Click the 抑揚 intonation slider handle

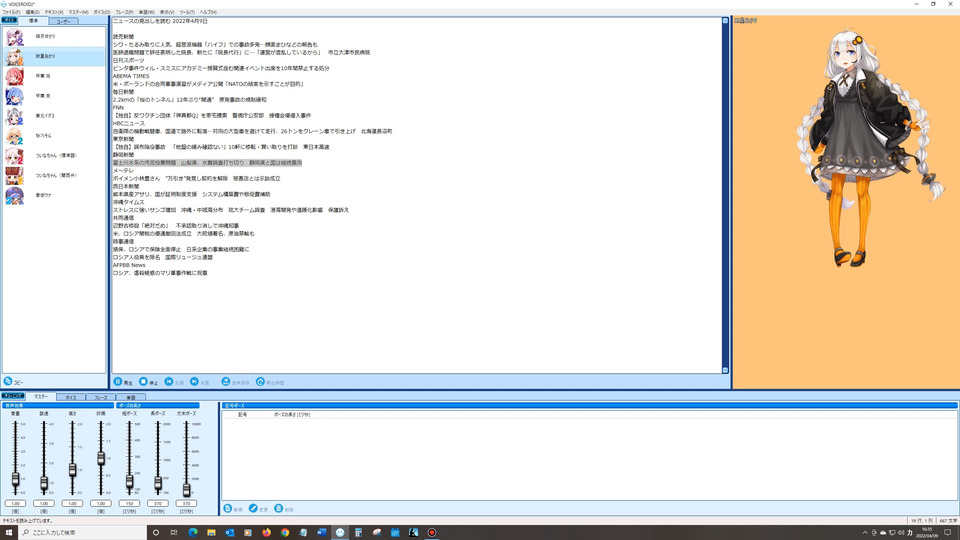click(101, 457)
